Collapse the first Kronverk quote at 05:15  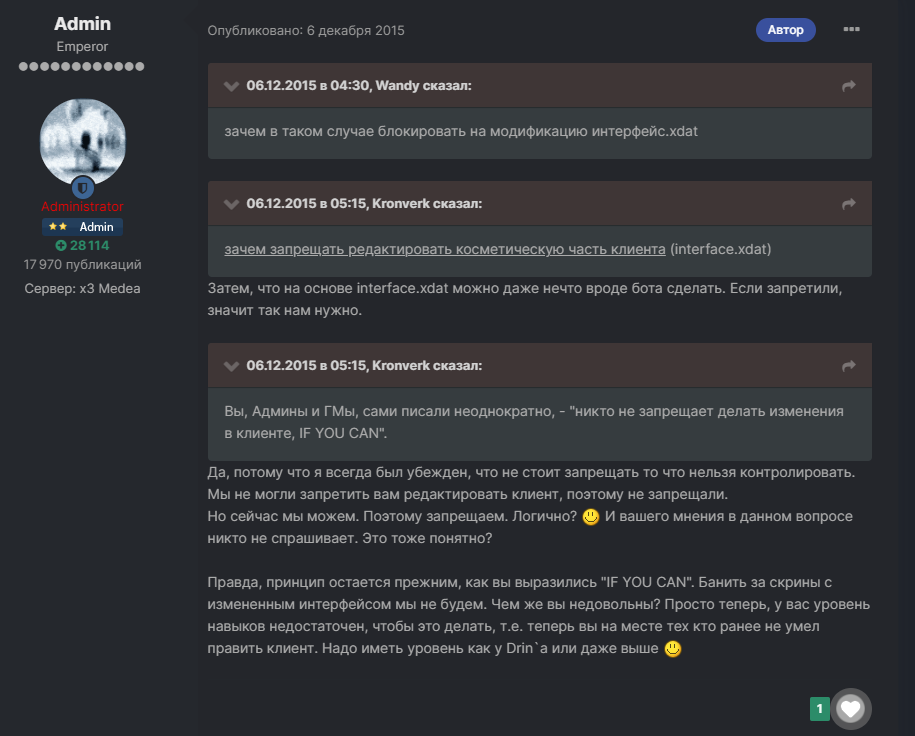(231, 204)
